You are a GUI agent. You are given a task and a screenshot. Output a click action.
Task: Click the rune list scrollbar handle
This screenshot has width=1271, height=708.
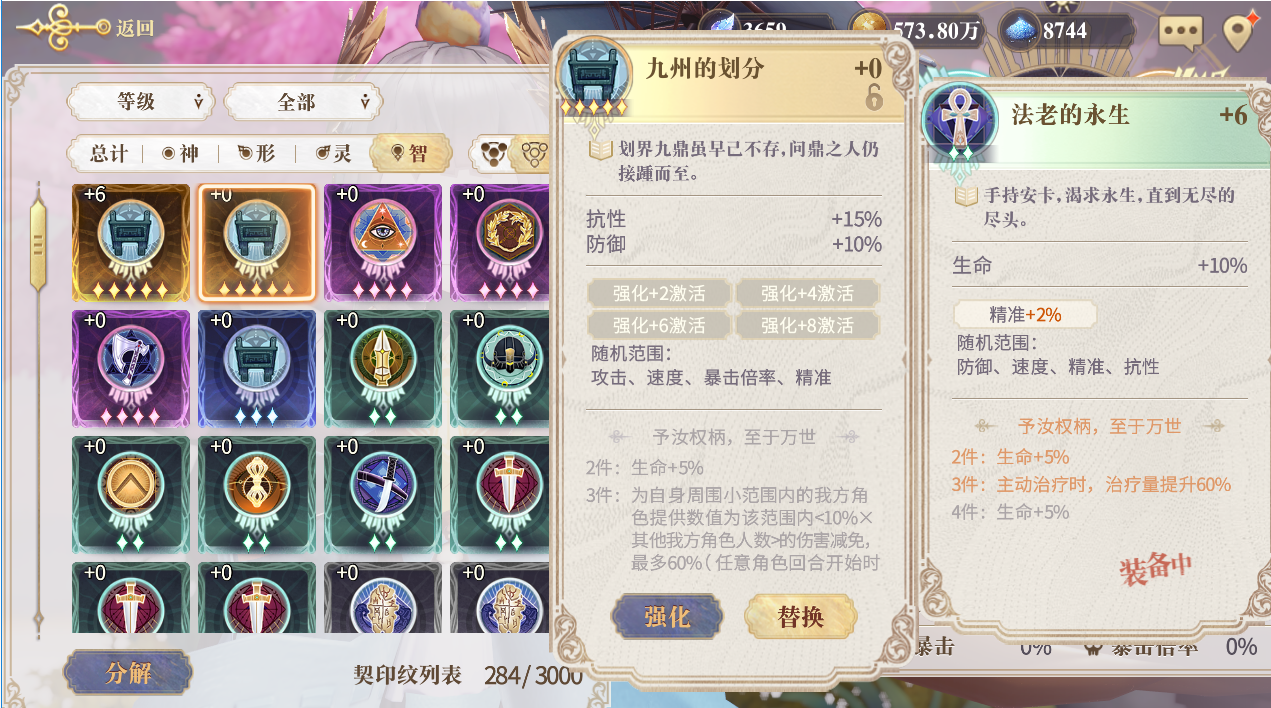(38, 244)
